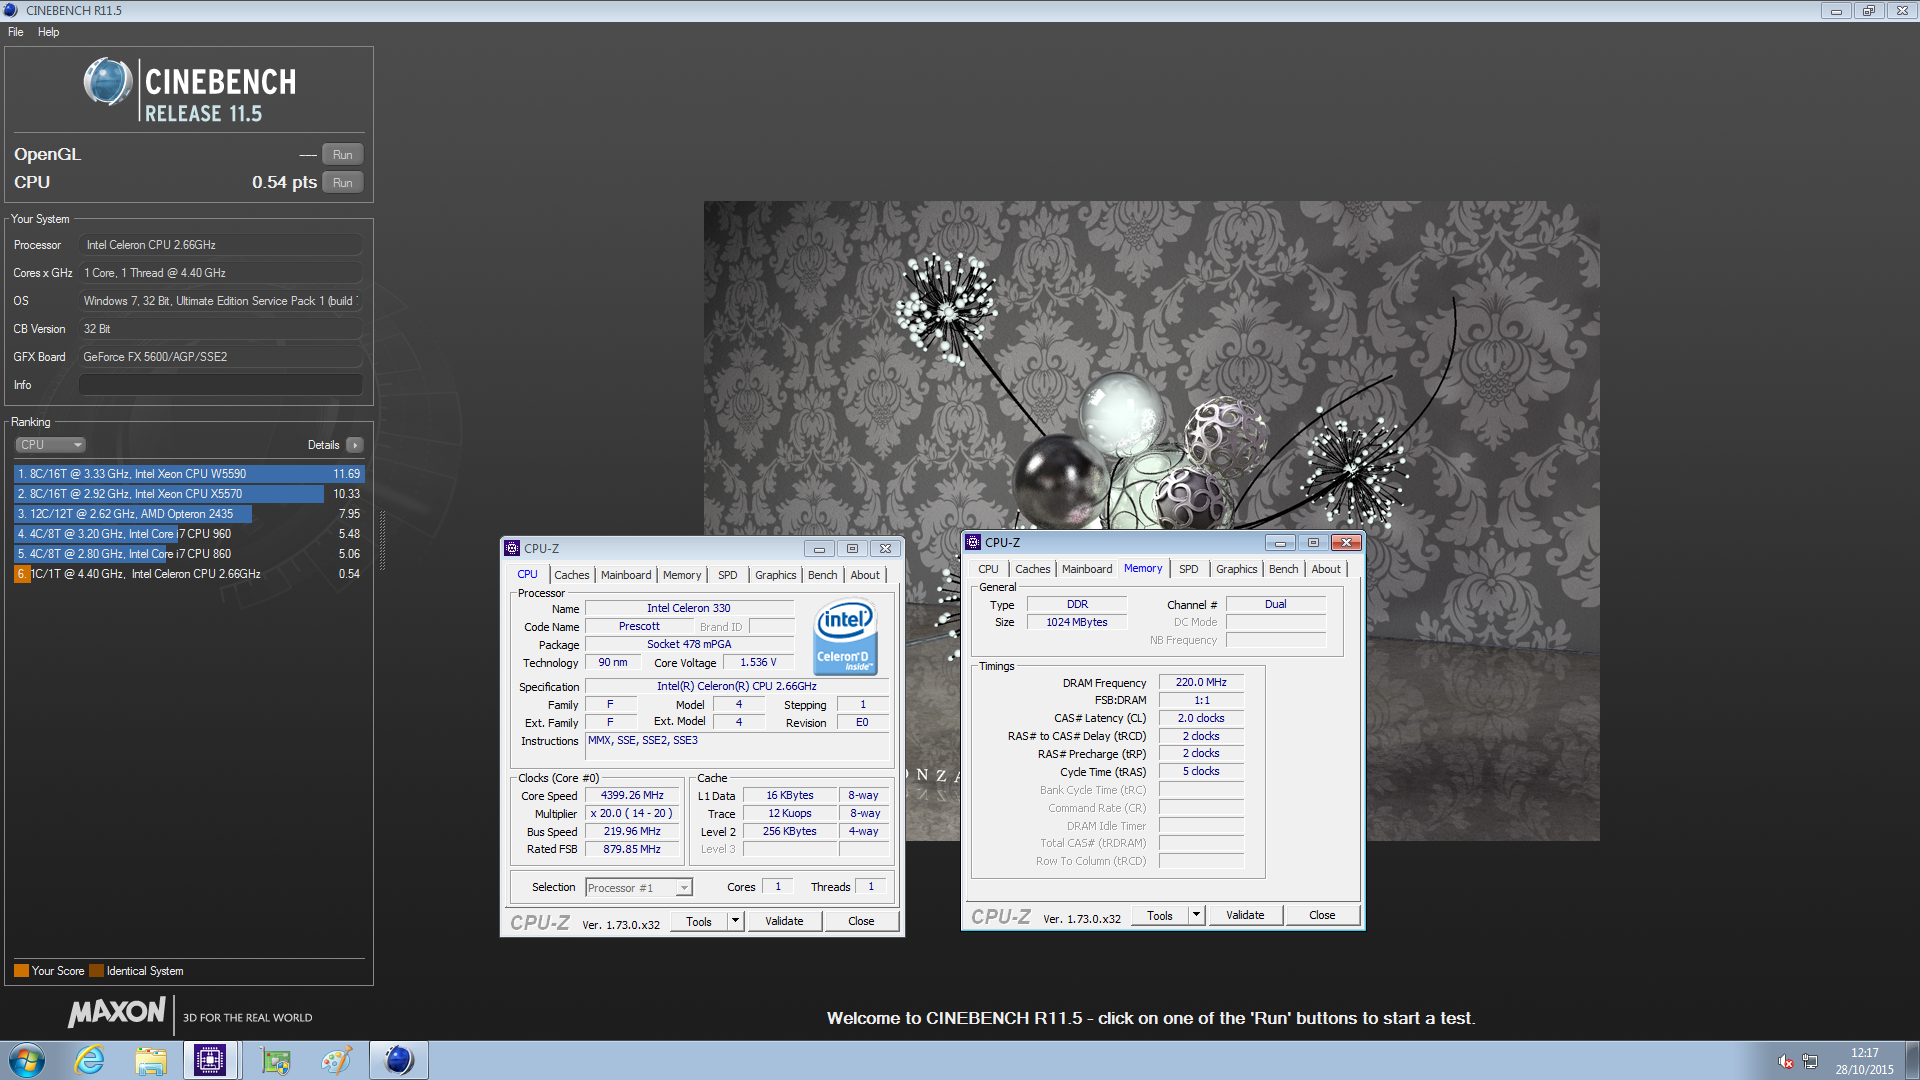Open the Help menu
The width and height of the screenshot is (1920, 1080).
coord(48,32)
